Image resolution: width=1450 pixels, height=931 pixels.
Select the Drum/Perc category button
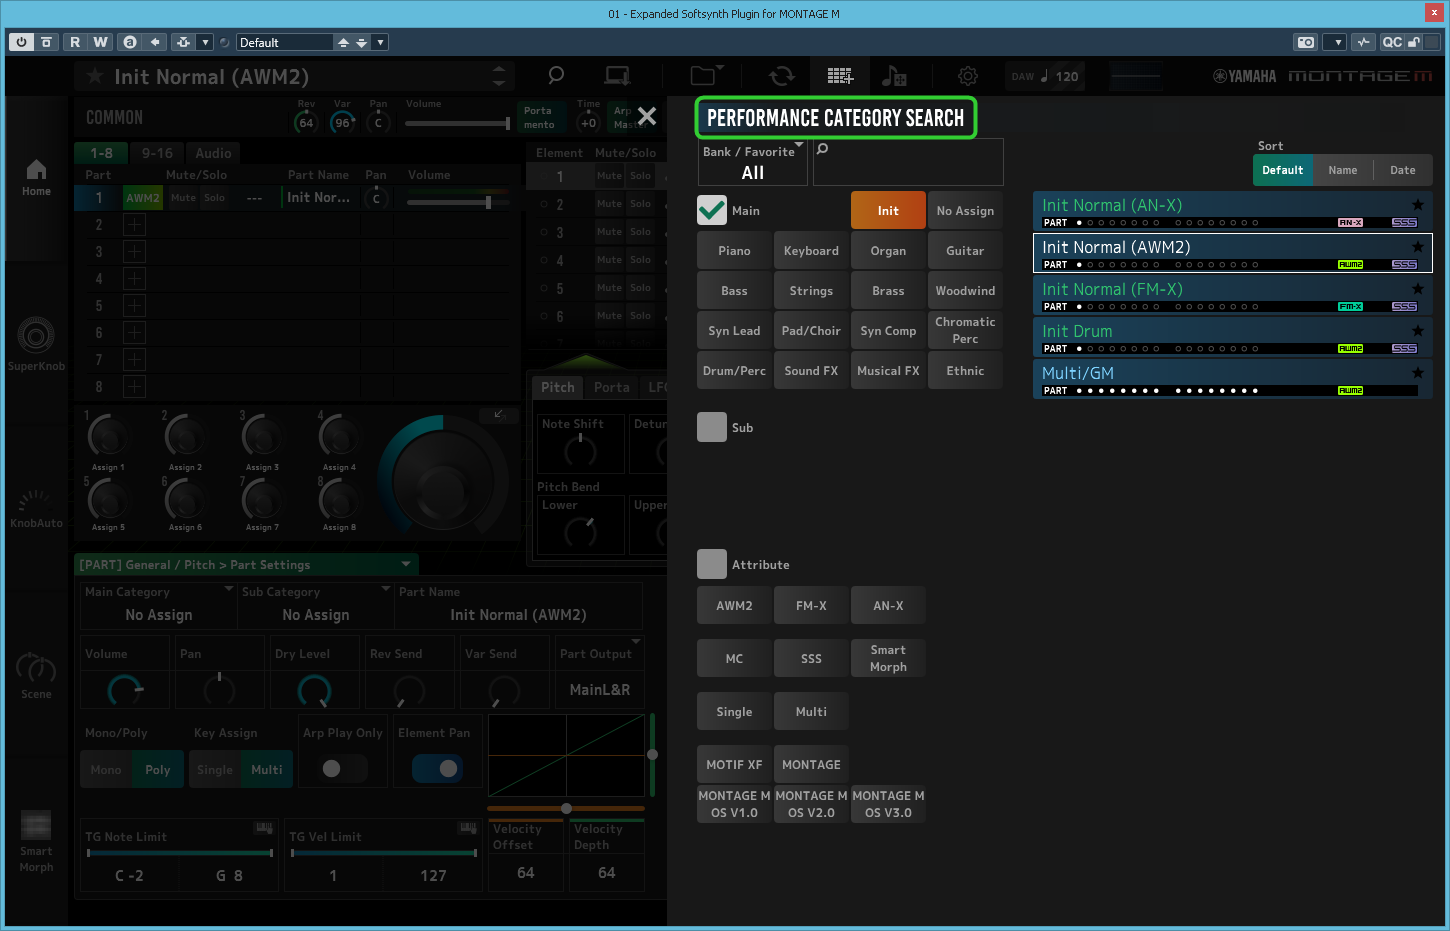click(734, 370)
